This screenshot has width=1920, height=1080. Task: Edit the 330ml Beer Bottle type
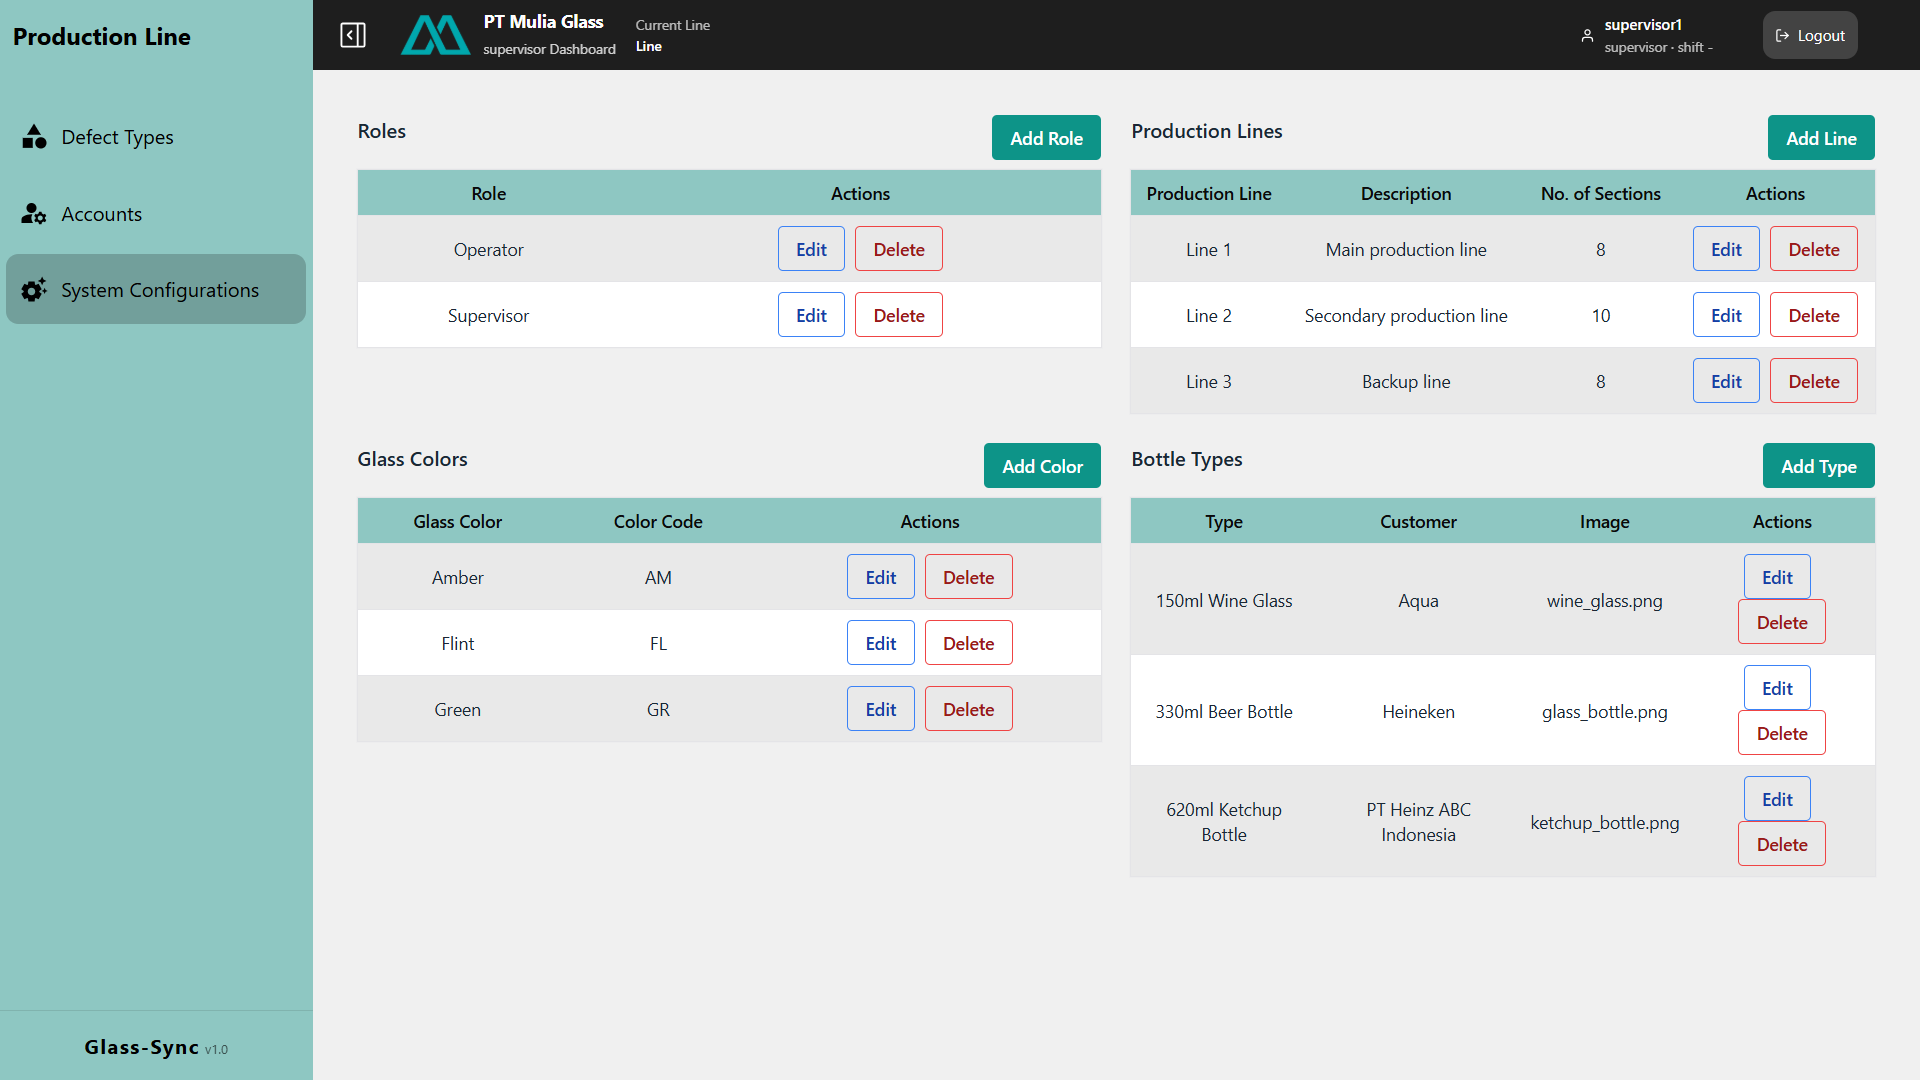pos(1777,688)
